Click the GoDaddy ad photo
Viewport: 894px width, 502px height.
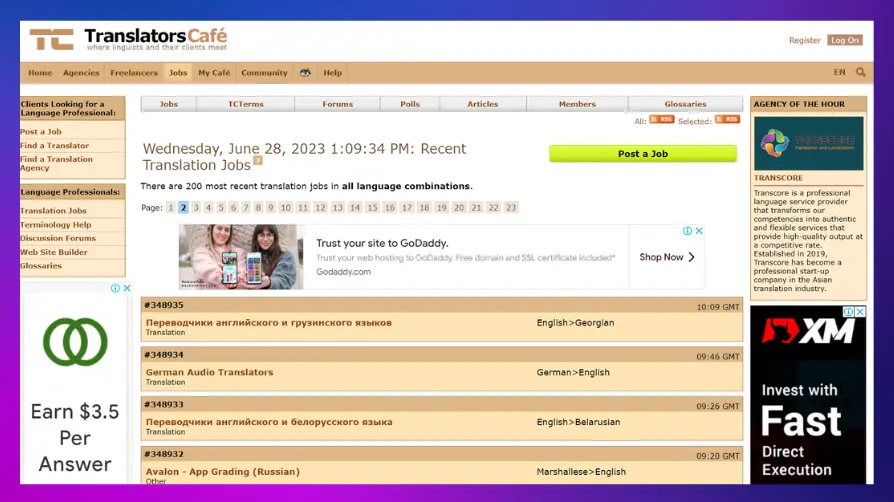tap(241, 257)
